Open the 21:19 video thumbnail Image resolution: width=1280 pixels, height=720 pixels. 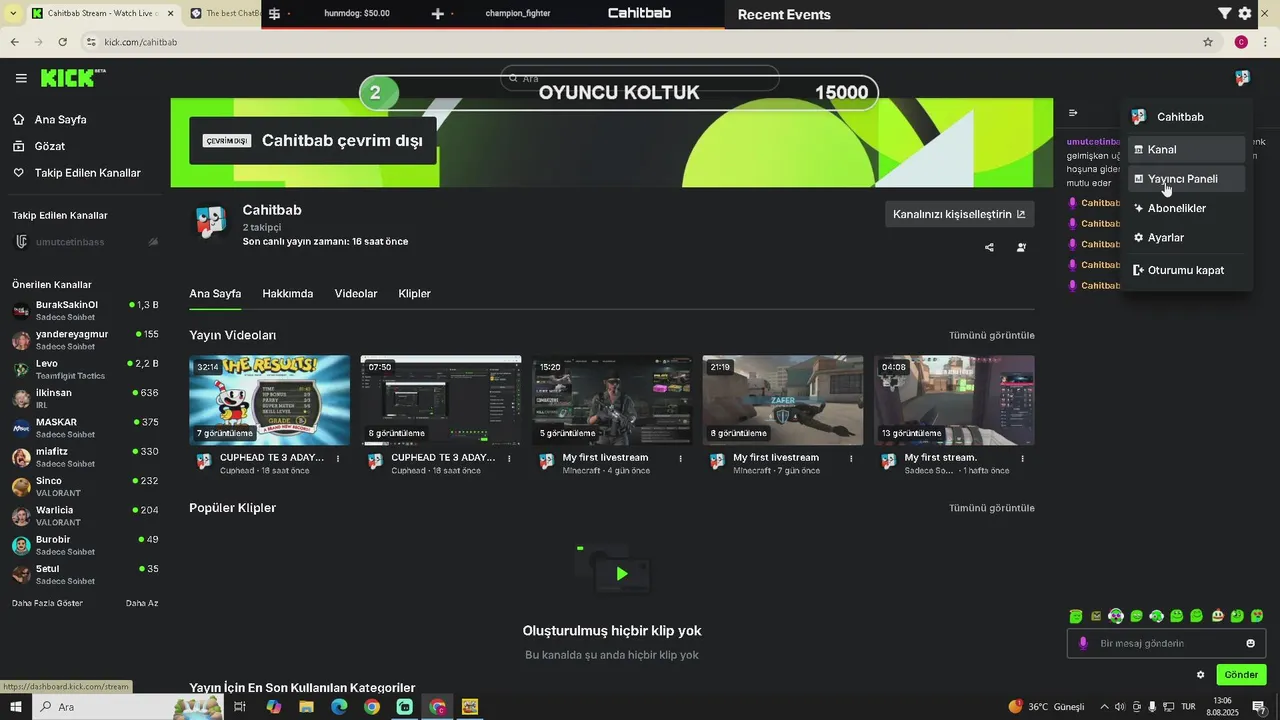(x=783, y=400)
